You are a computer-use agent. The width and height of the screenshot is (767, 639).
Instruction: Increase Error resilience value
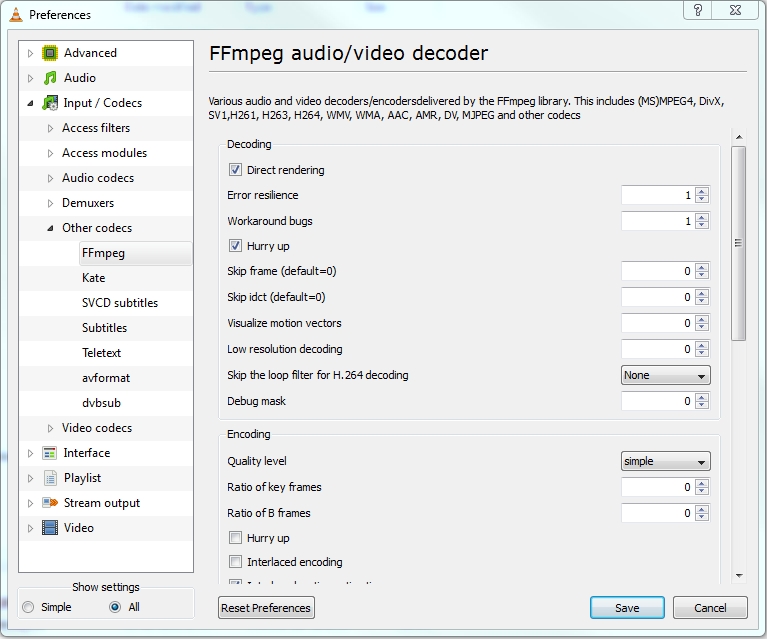(702, 191)
